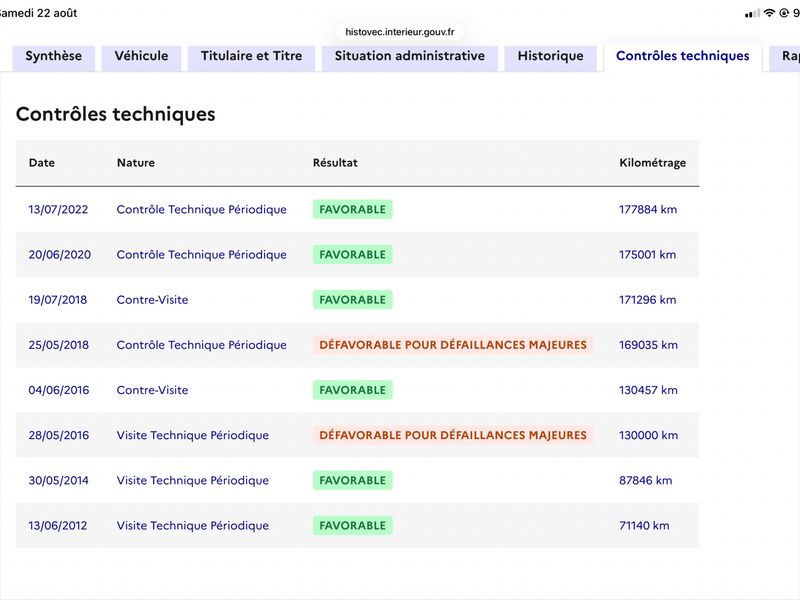
Task: Select mileage value 71140 km
Action: tap(644, 526)
